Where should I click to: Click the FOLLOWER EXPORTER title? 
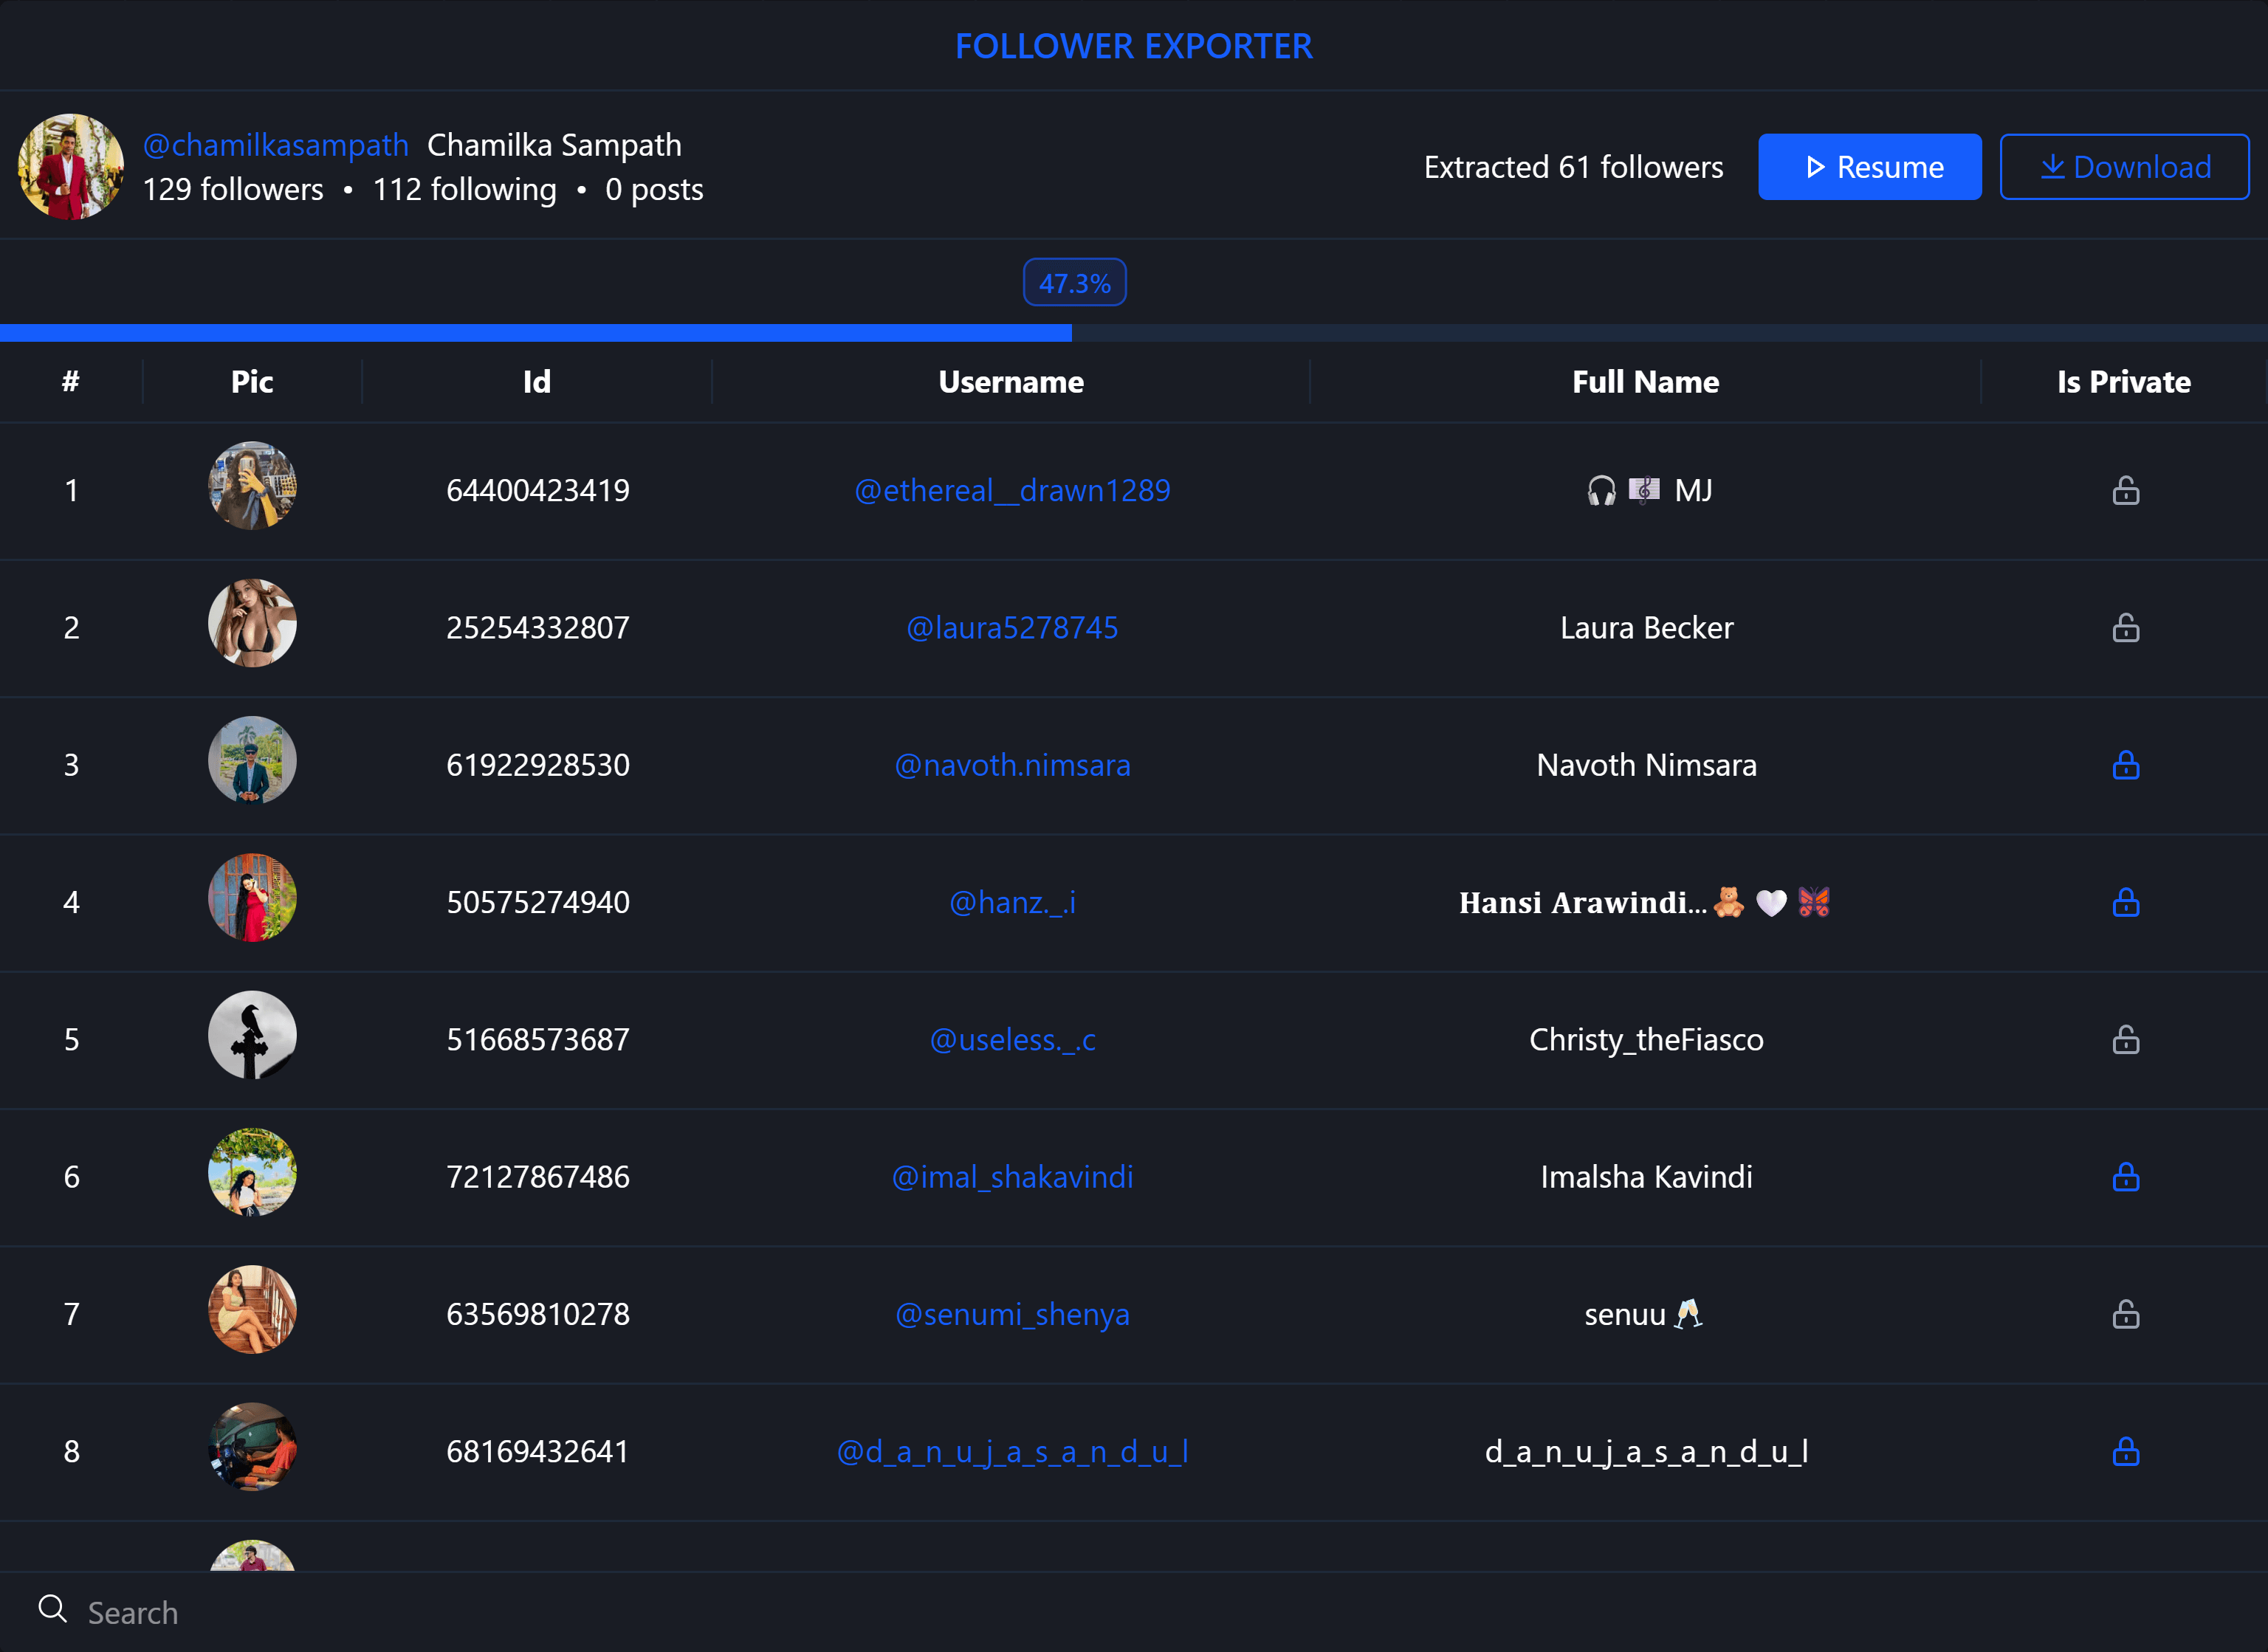pos(1134,46)
